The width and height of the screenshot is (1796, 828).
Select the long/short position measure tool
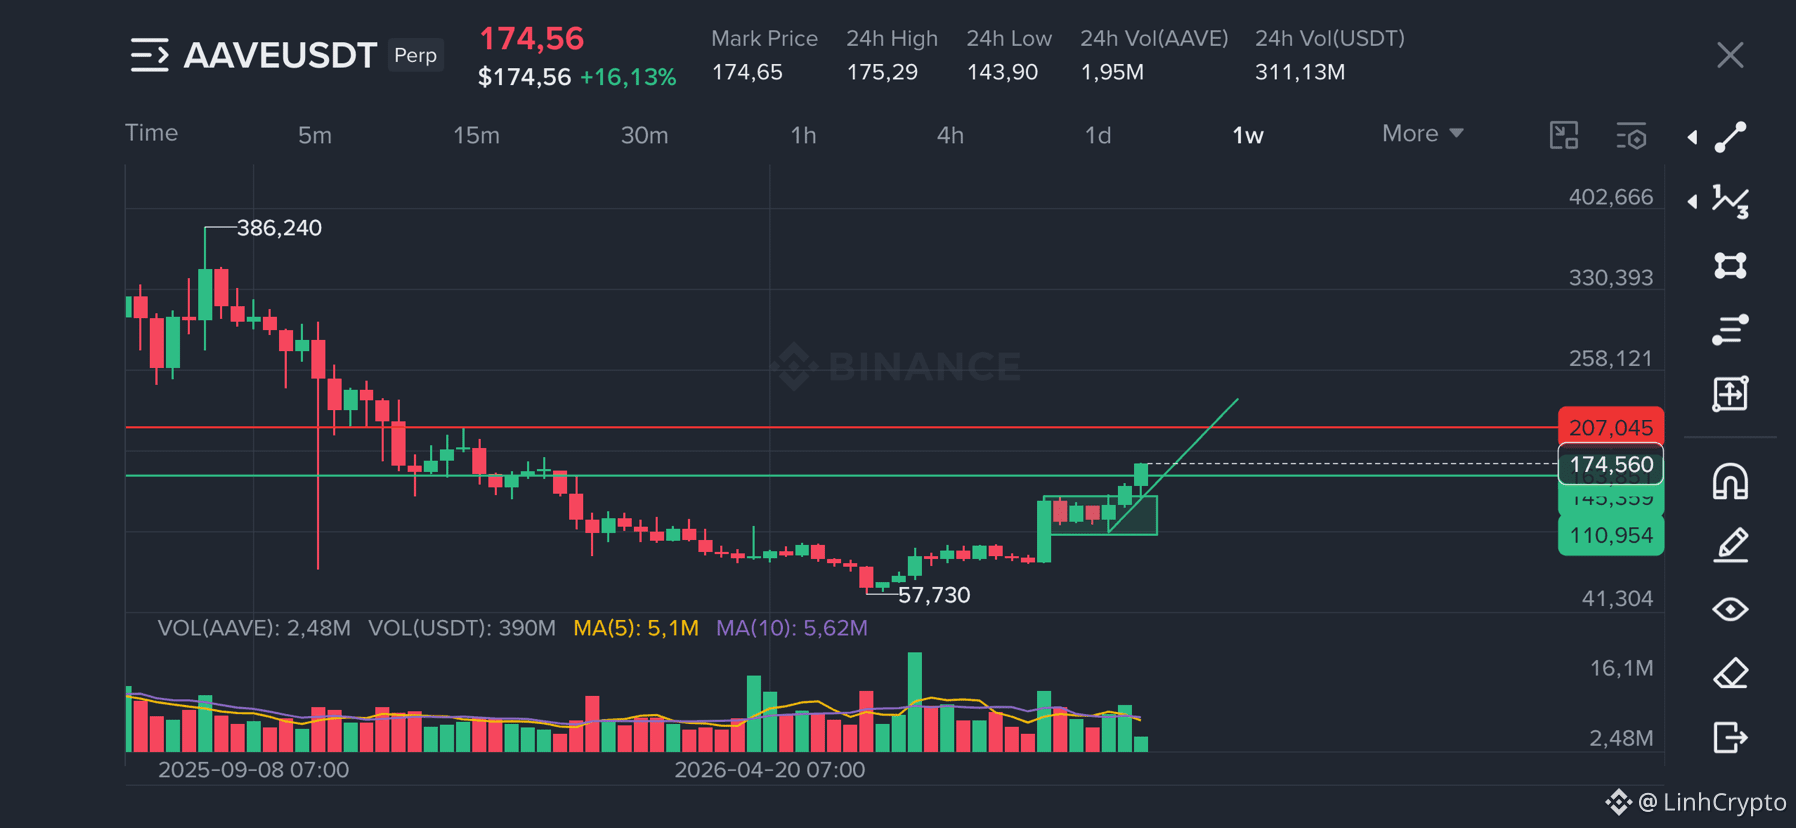pos(1731,394)
